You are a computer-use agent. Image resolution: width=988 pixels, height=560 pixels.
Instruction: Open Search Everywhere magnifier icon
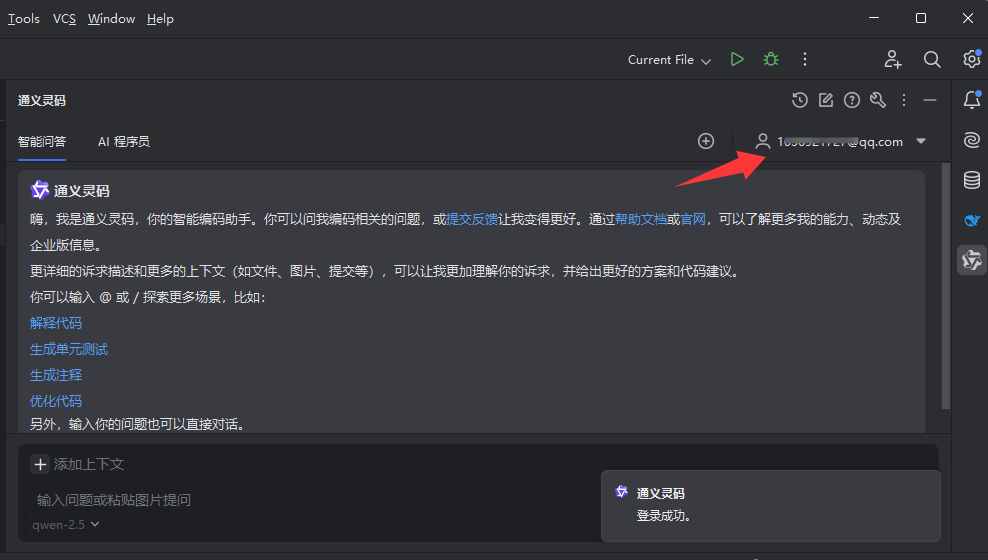pyautogui.click(x=932, y=60)
